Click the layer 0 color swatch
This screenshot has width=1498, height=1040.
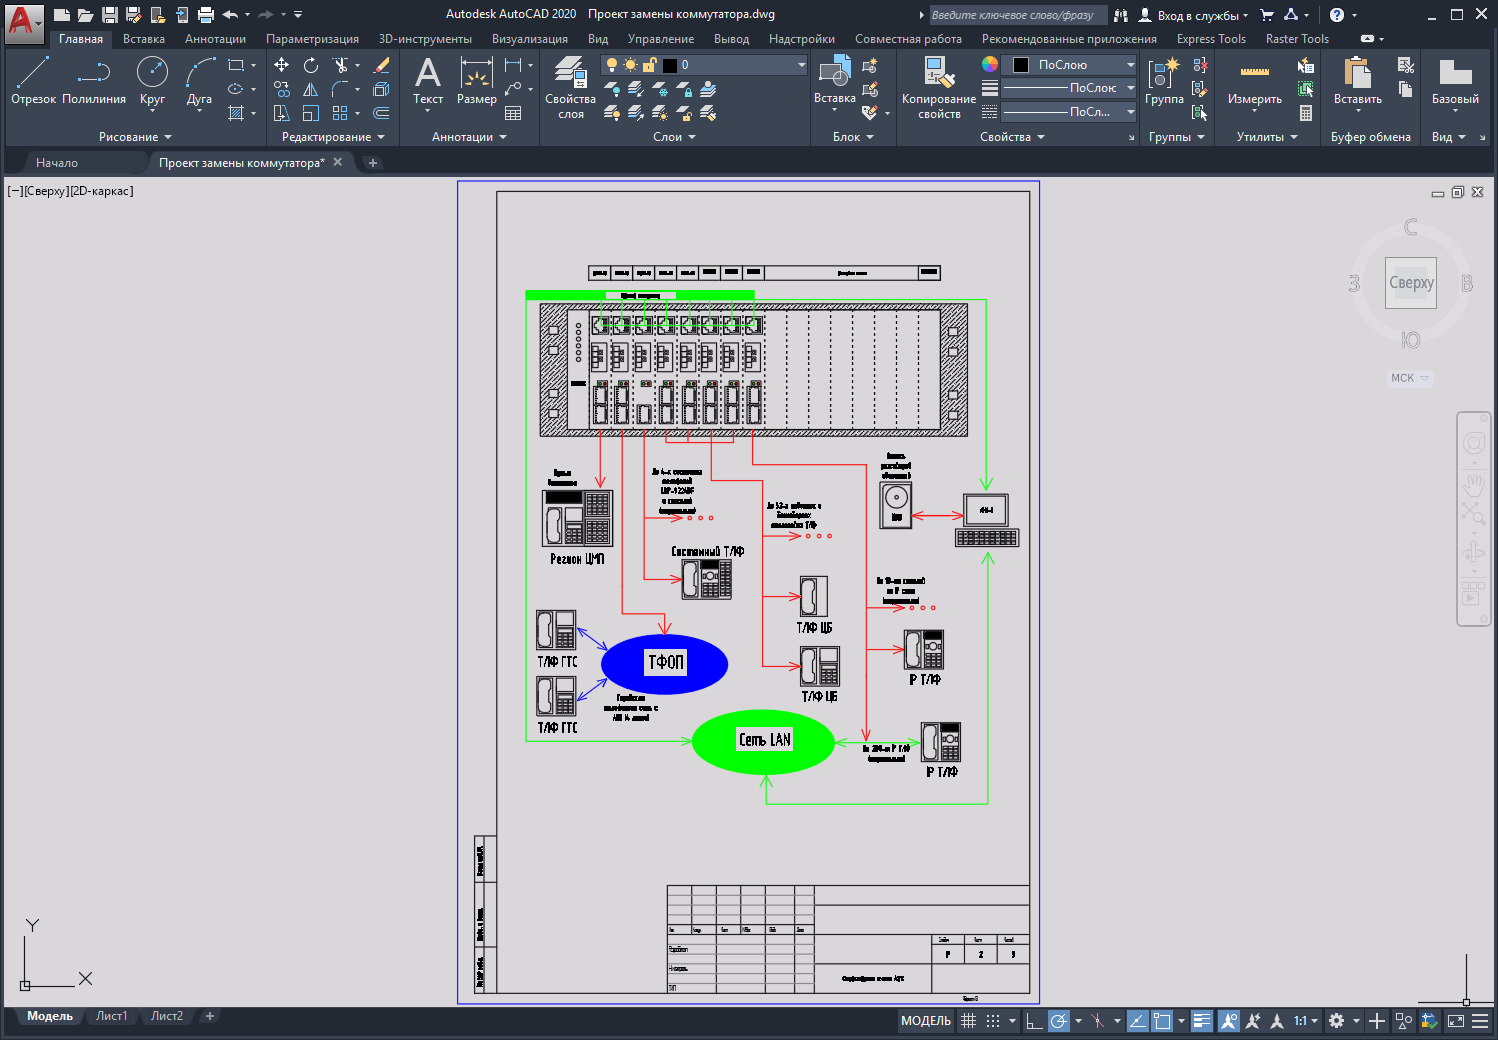tap(670, 65)
